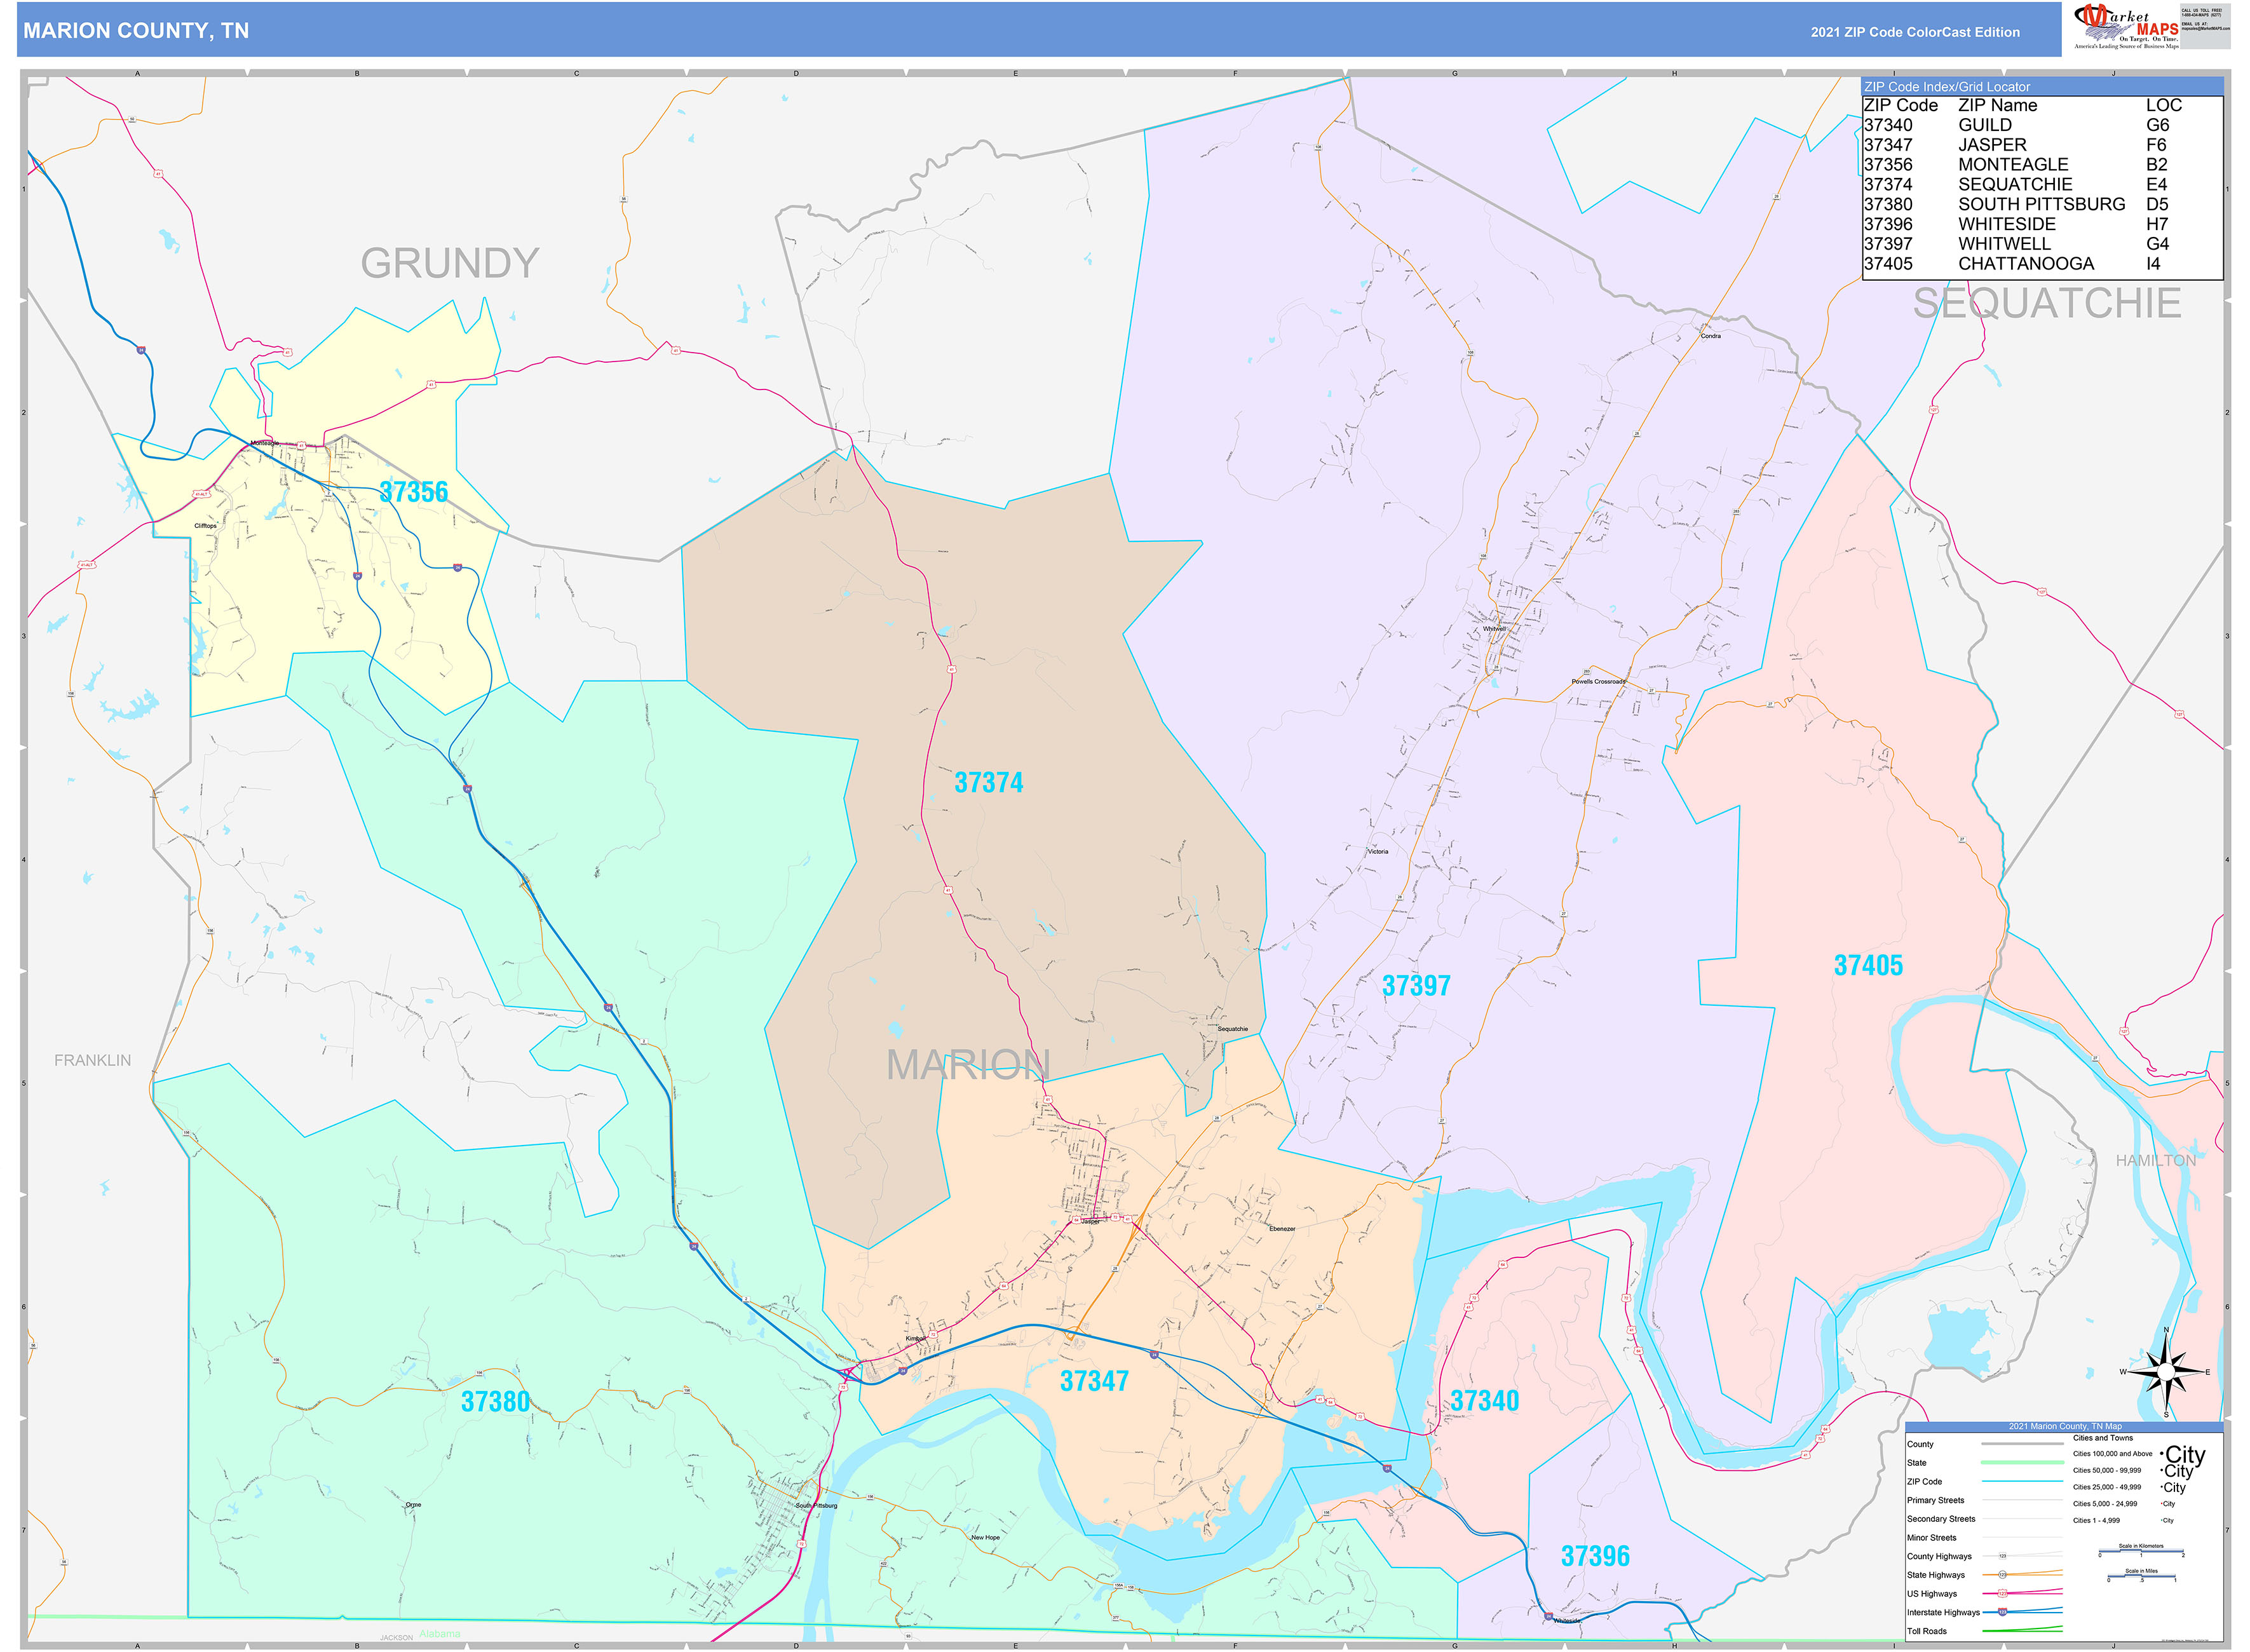Viewport: 2250px width, 1652px height.
Task: Click the US Highways shield in legend
Action: pyautogui.click(x=2002, y=1594)
